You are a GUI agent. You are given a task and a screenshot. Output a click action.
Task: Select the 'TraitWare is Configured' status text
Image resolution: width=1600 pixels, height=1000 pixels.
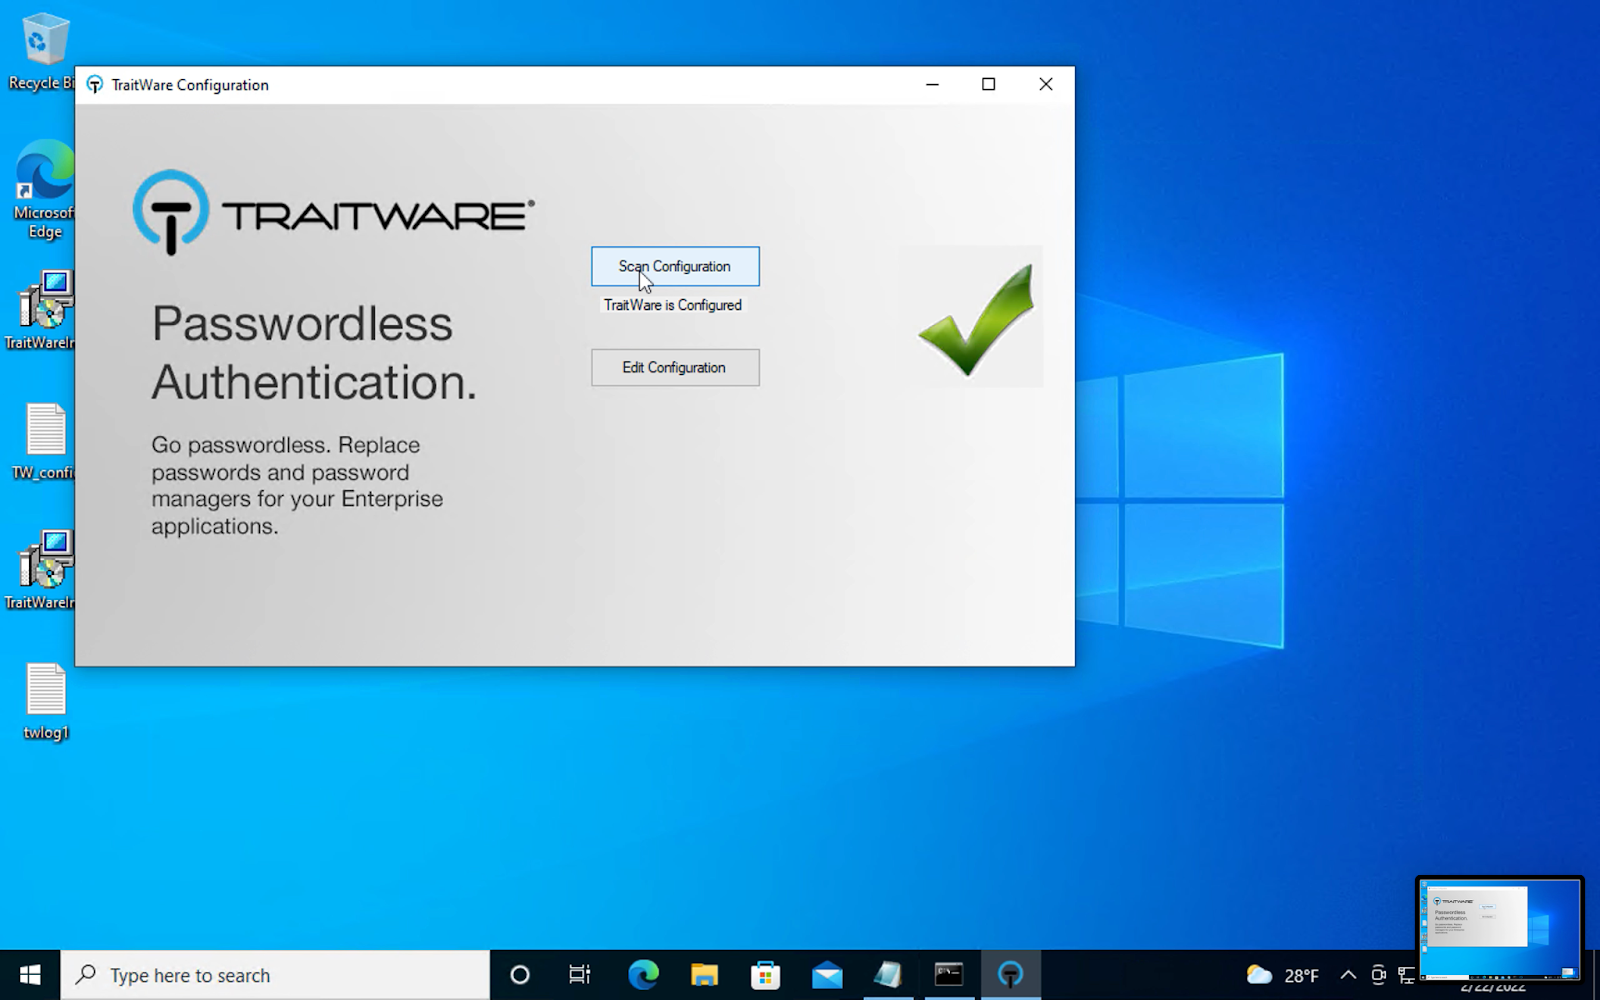[x=673, y=305]
